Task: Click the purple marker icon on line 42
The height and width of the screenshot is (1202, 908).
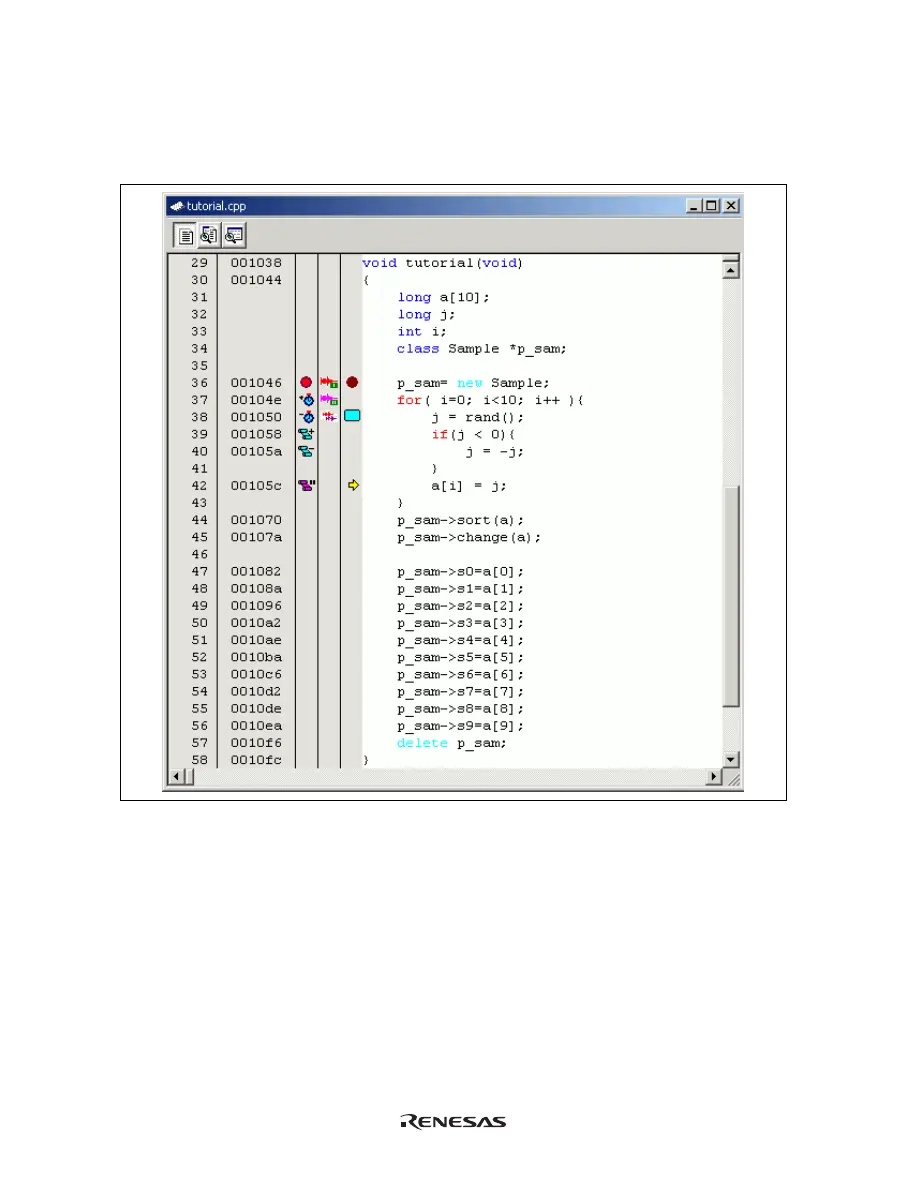Action: 307,485
